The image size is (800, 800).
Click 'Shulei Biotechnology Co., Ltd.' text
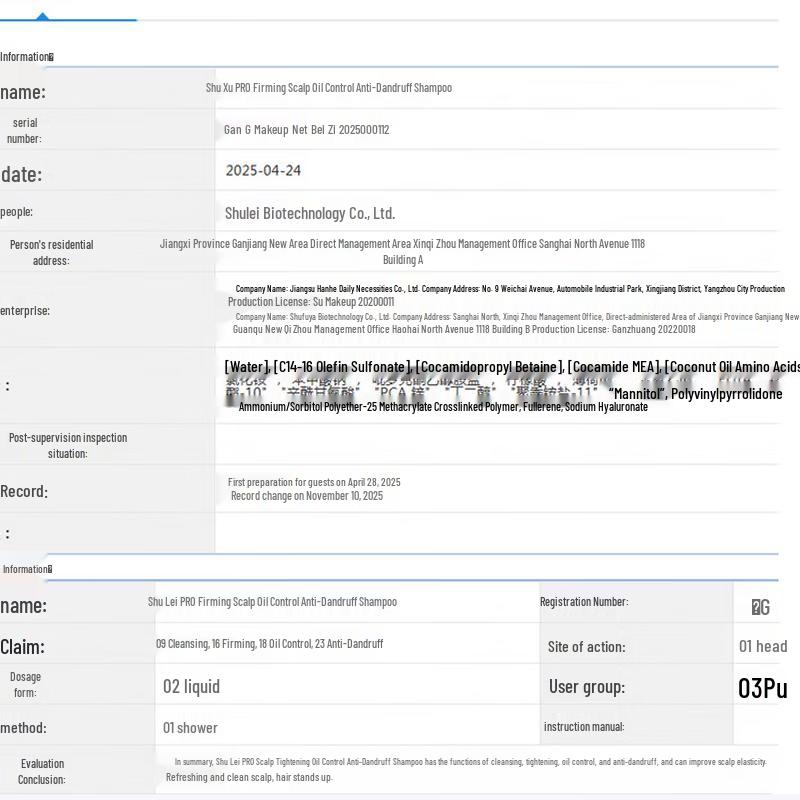coord(310,213)
